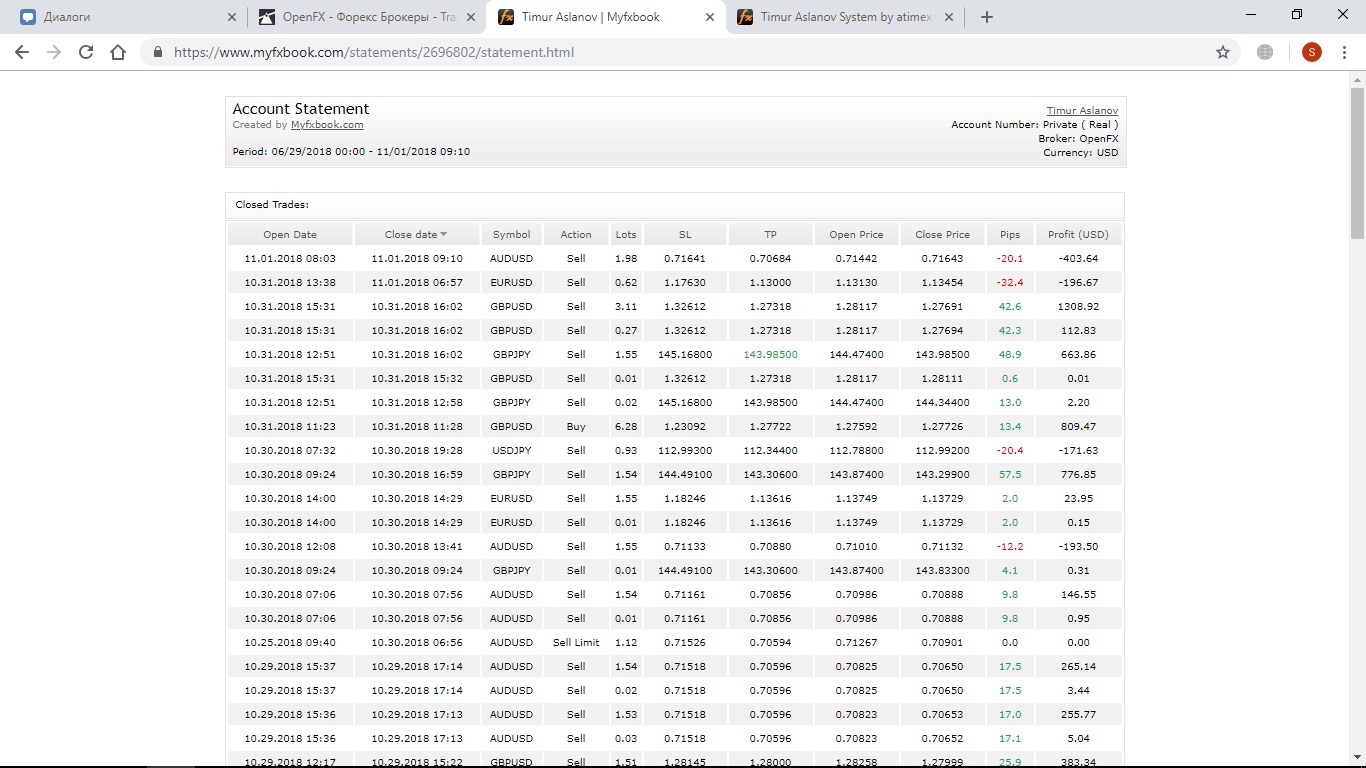Select the lots value 6.28

(x=626, y=427)
